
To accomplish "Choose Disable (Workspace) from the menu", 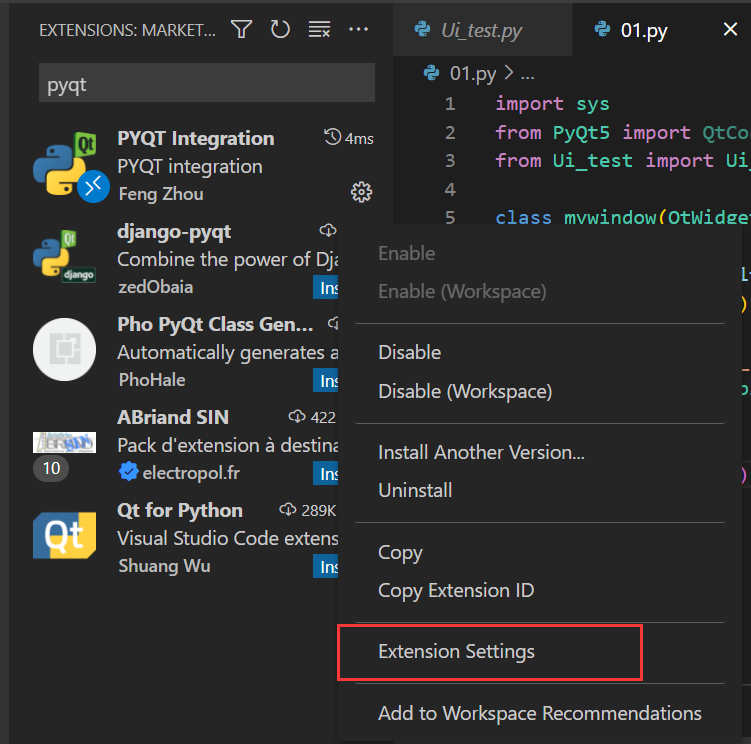I will tap(540, 391).
